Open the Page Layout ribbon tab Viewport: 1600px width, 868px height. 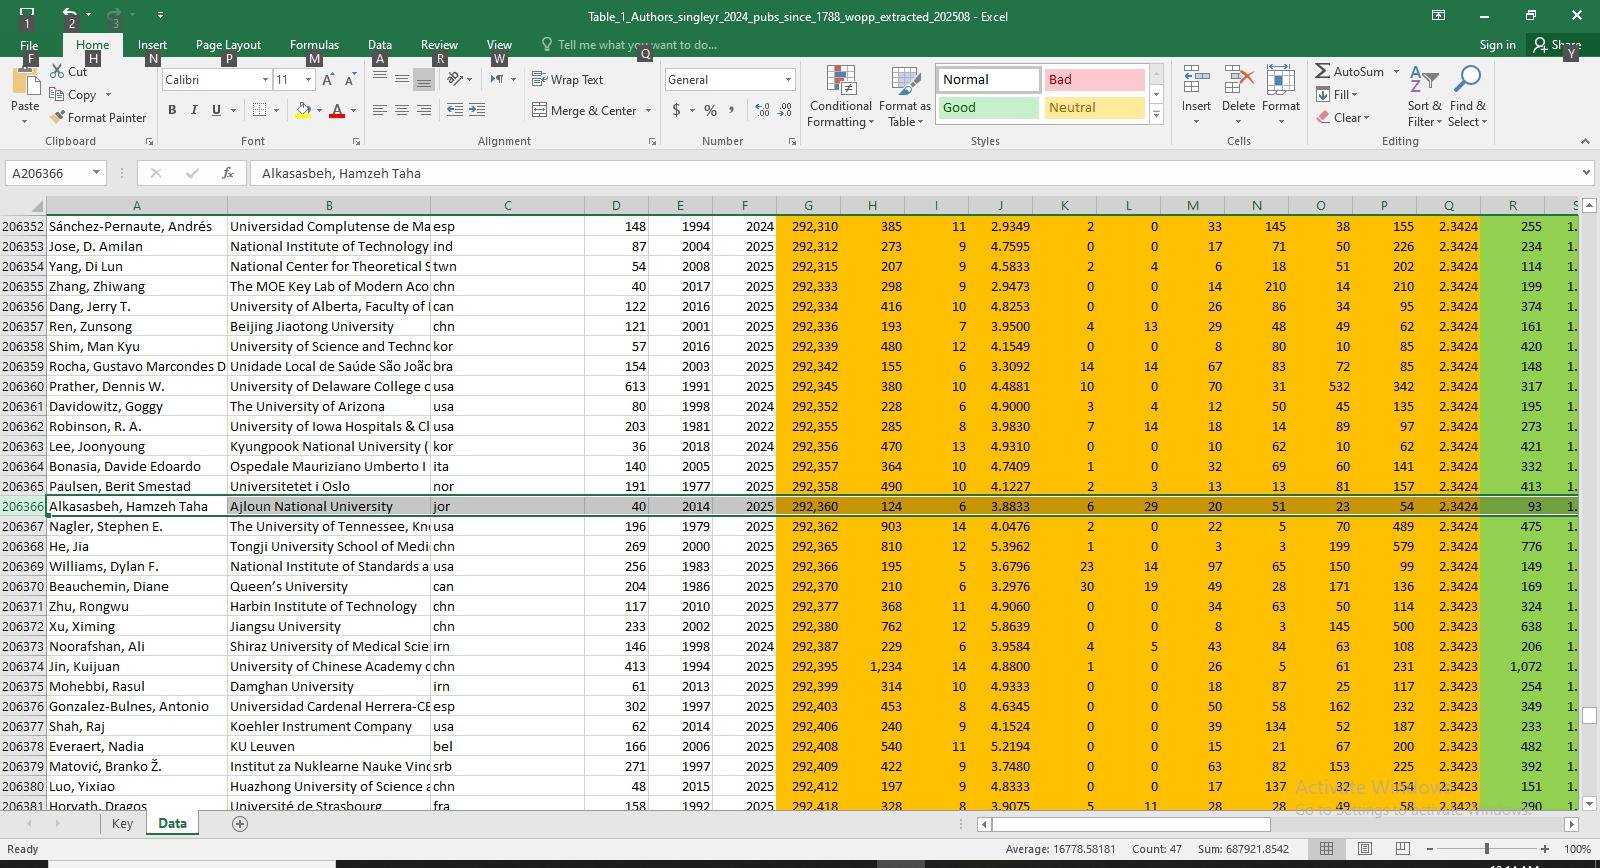click(228, 45)
